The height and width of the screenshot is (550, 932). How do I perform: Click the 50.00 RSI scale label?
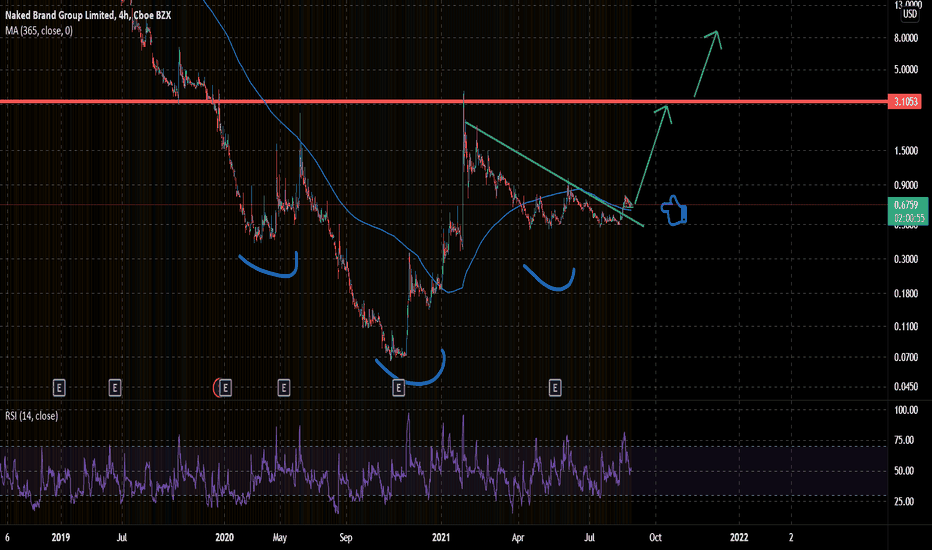tap(904, 471)
